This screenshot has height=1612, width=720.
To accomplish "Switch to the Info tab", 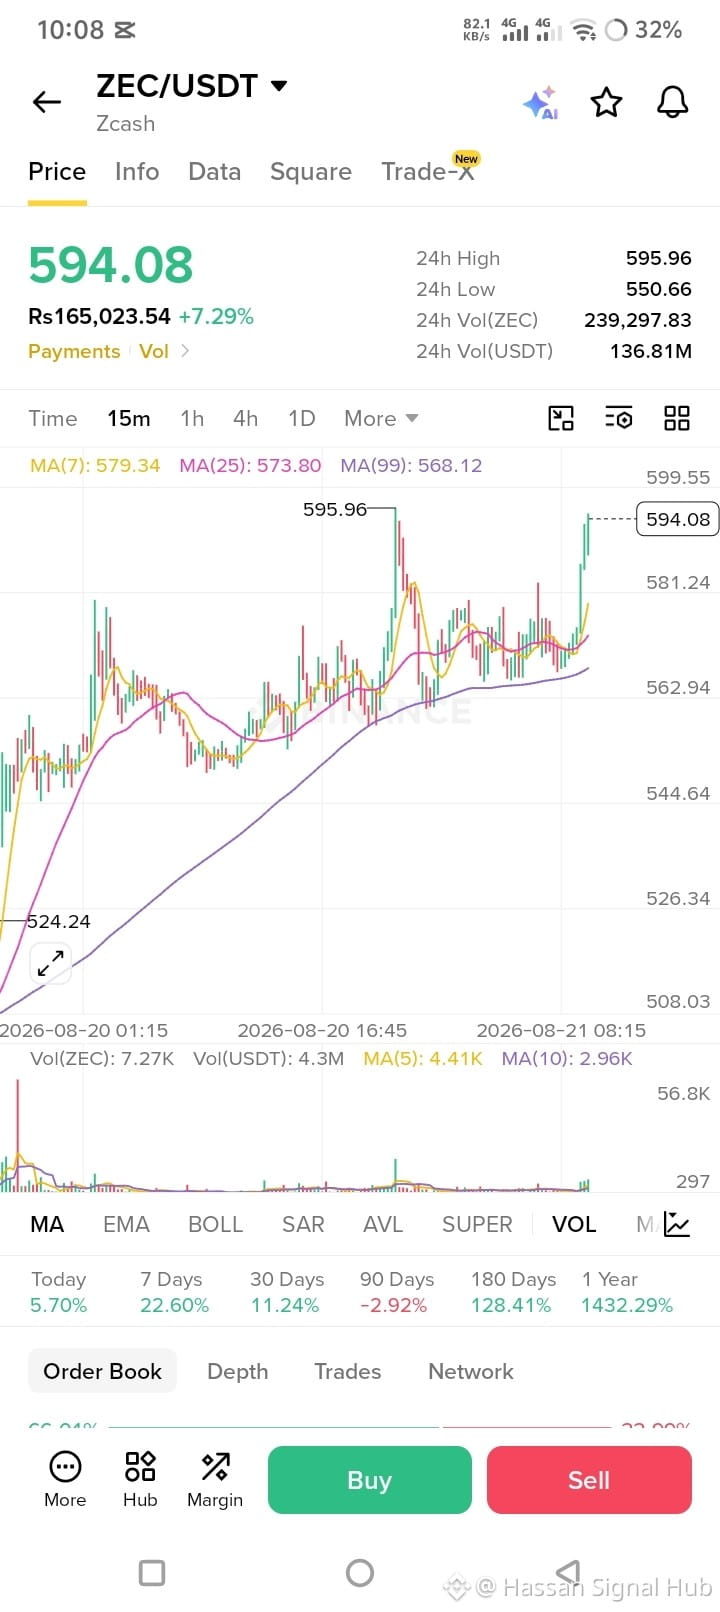I will (x=137, y=172).
